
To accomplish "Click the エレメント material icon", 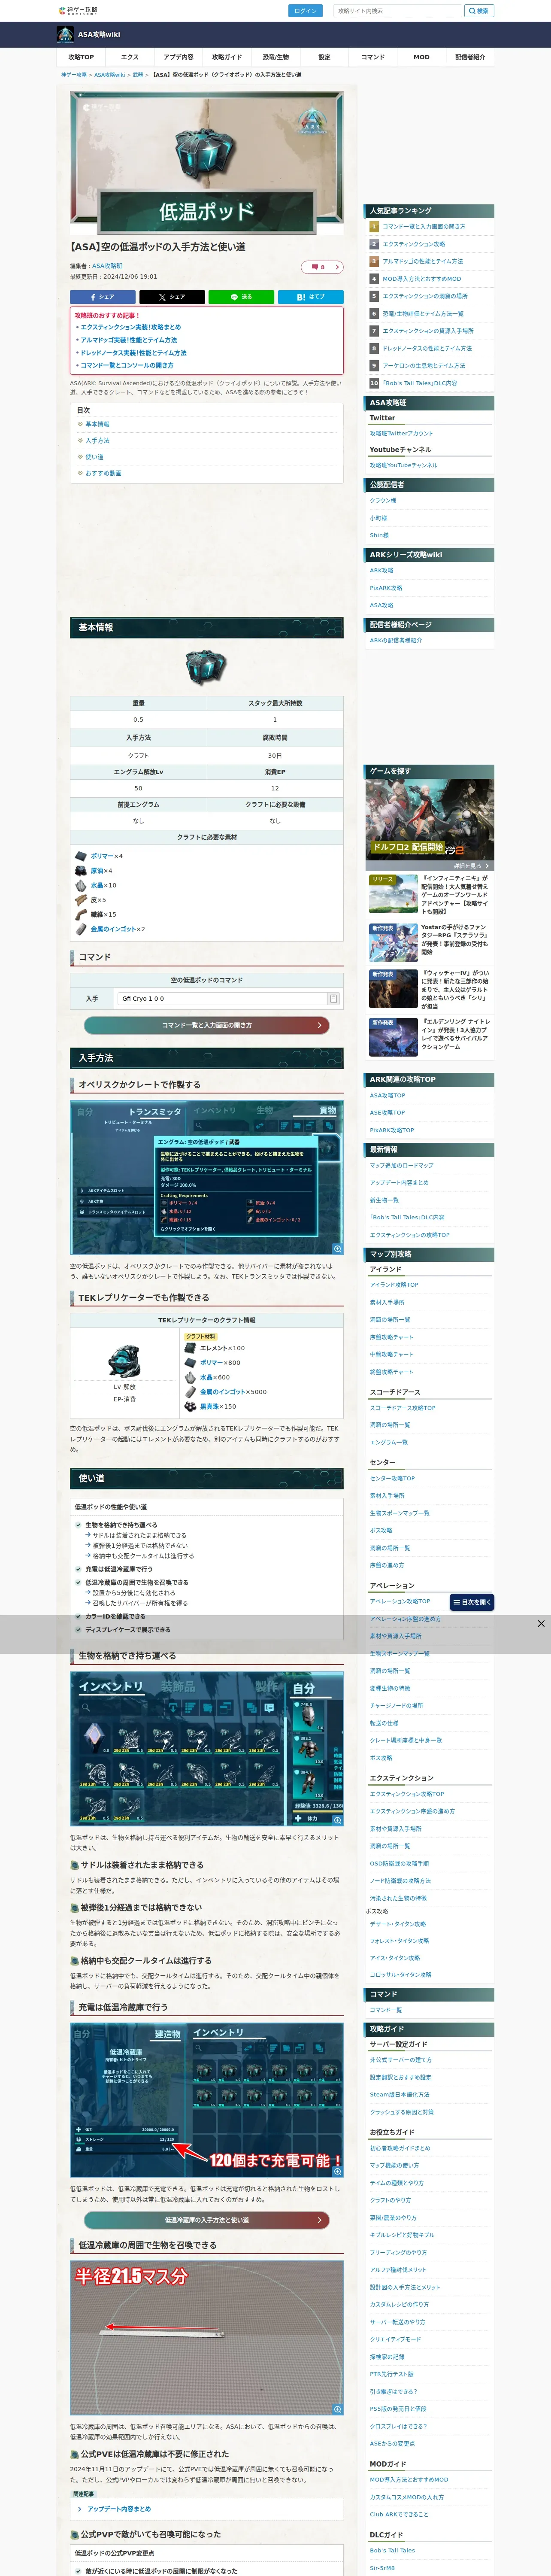I will 190,1348.
